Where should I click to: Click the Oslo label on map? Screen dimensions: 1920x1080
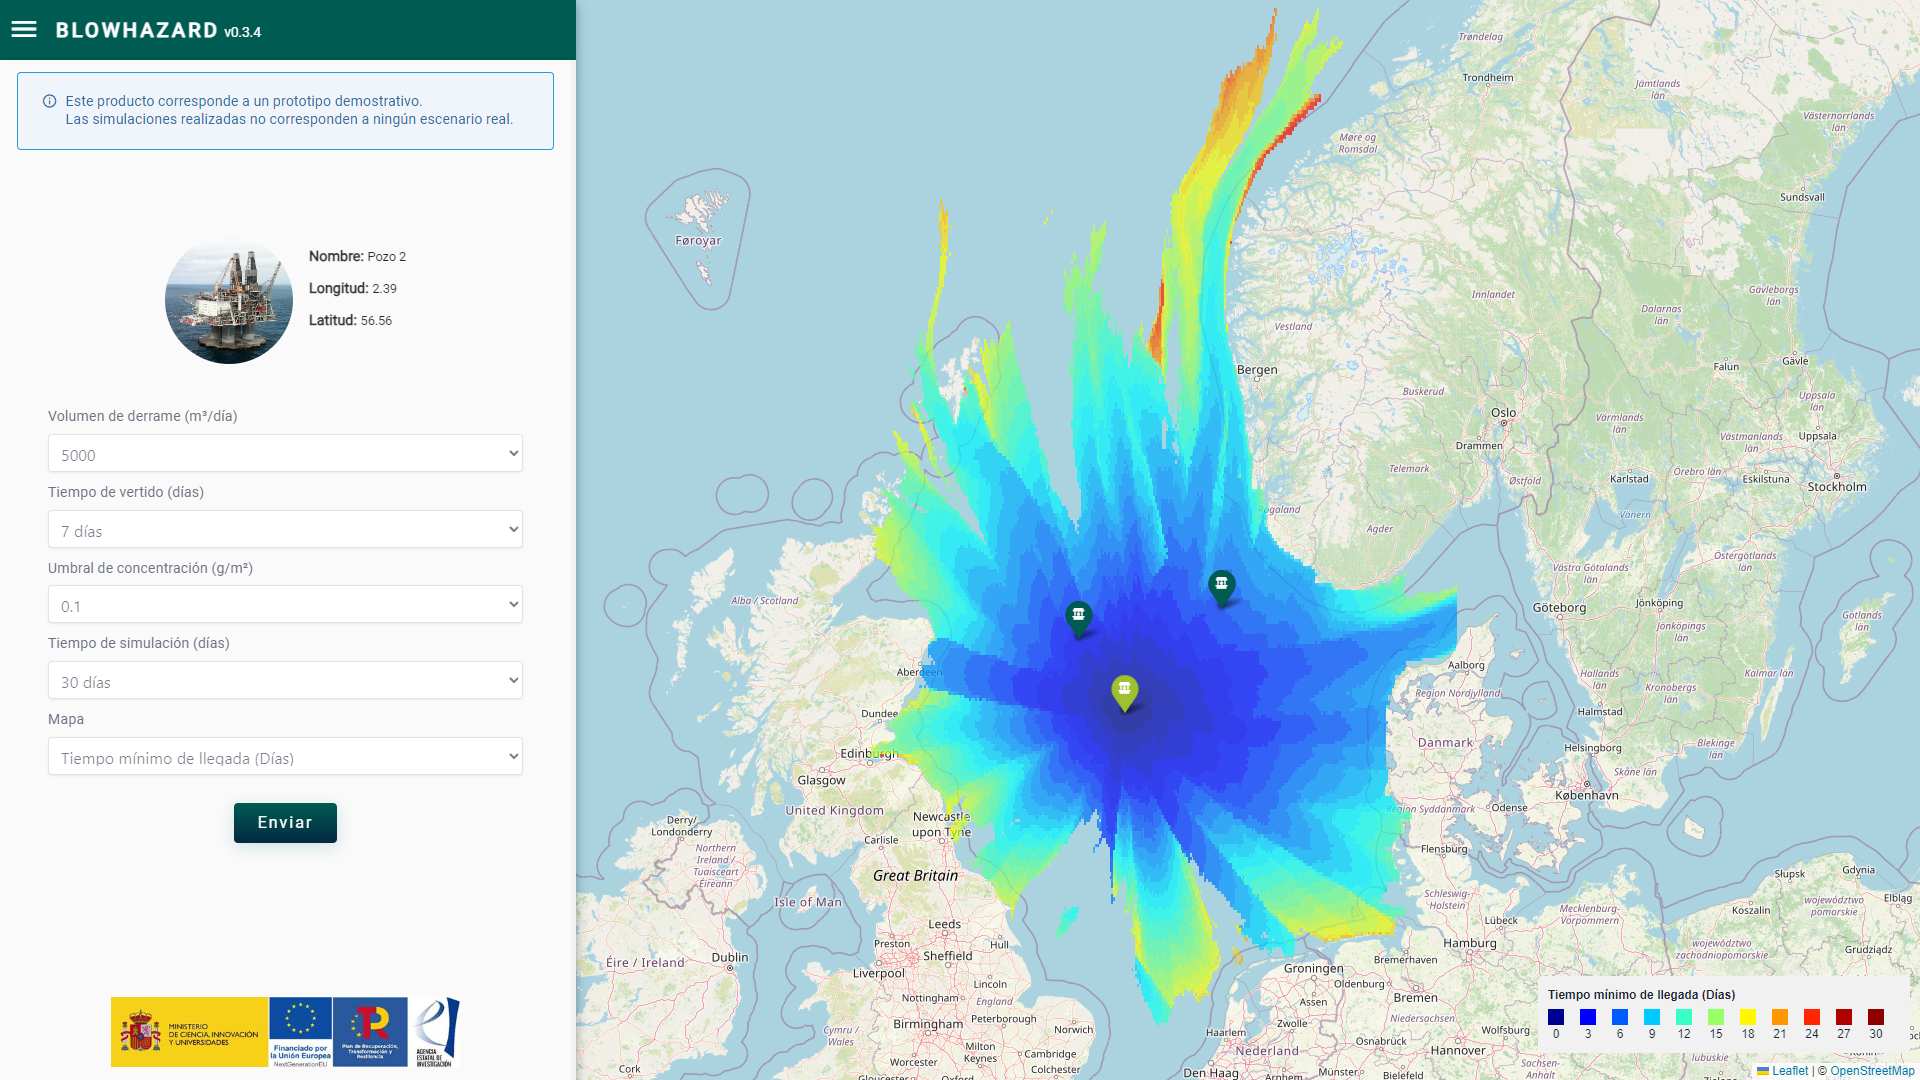[1503, 412]
